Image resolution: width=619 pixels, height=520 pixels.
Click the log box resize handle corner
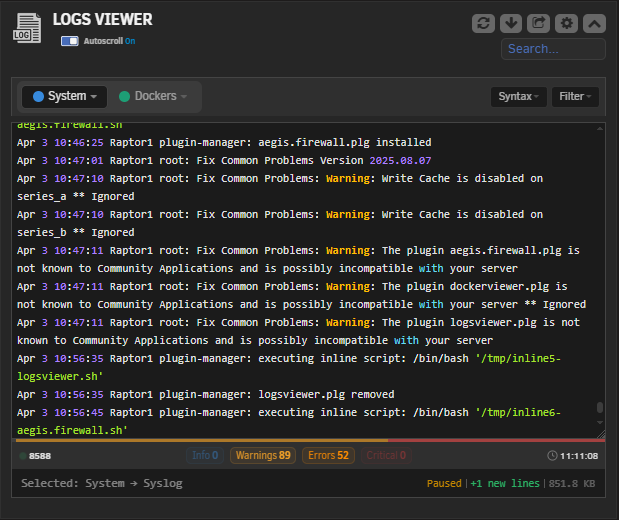click(x=601, y=434)
